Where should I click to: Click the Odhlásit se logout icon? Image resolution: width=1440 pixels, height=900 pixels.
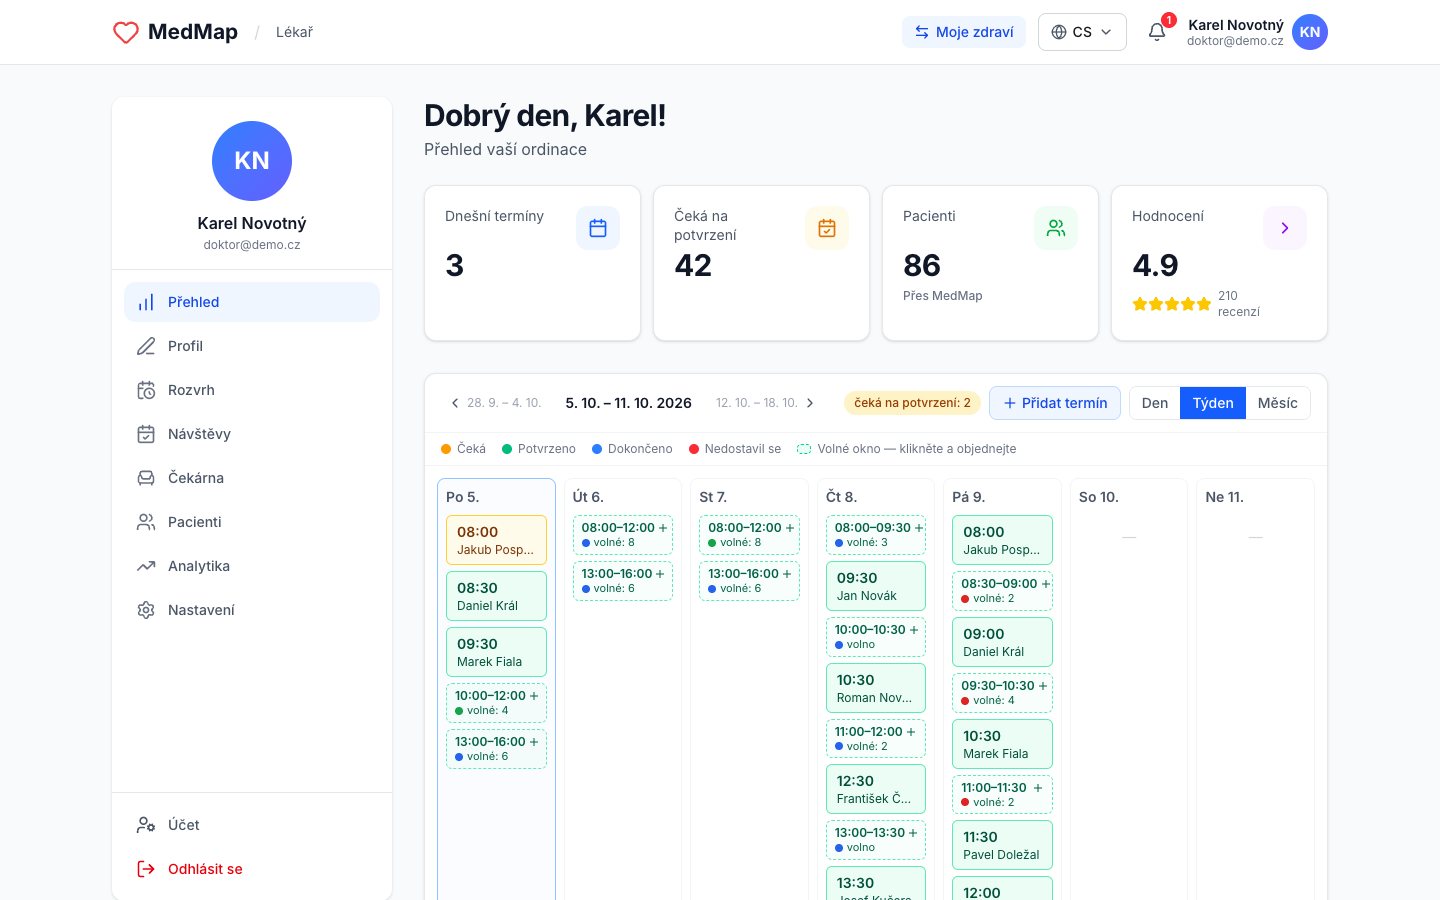[146, 869]
